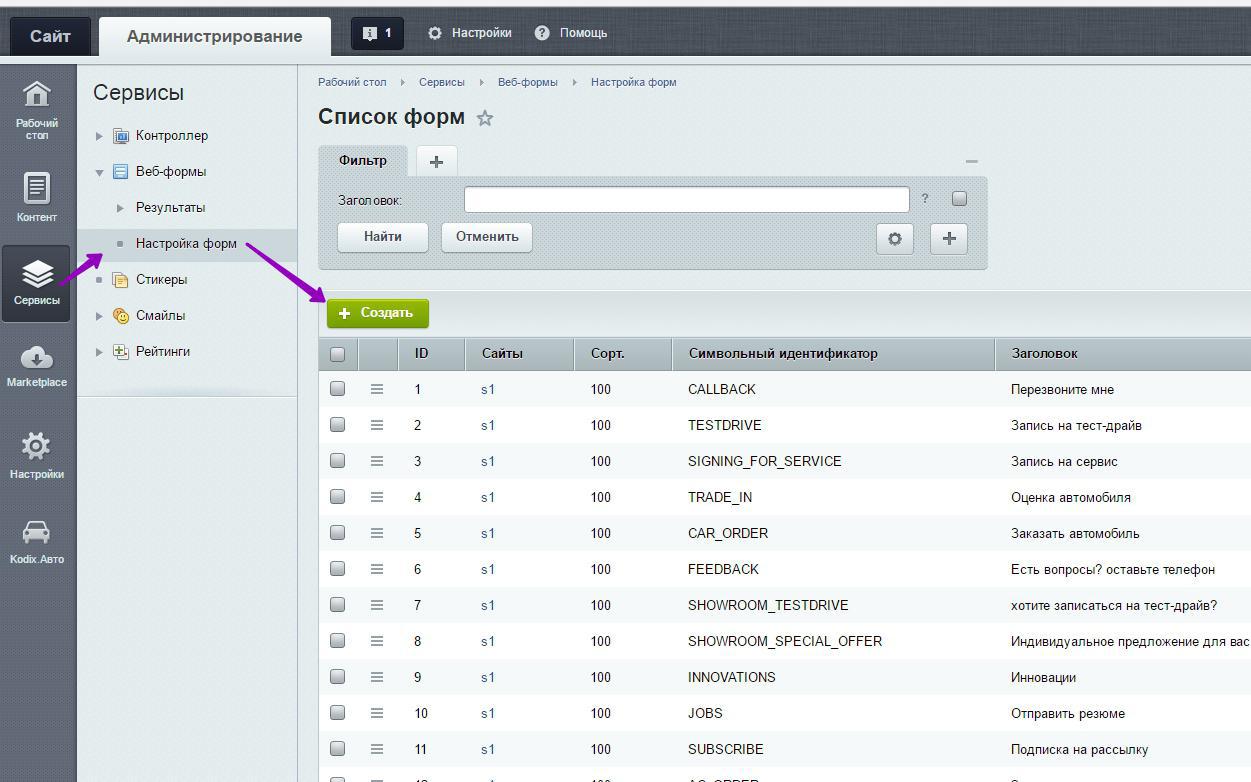The width and height of the screenshot is (1251, 782).
Task: Open row actions menu for TRADE_IN
Action: 377,497
